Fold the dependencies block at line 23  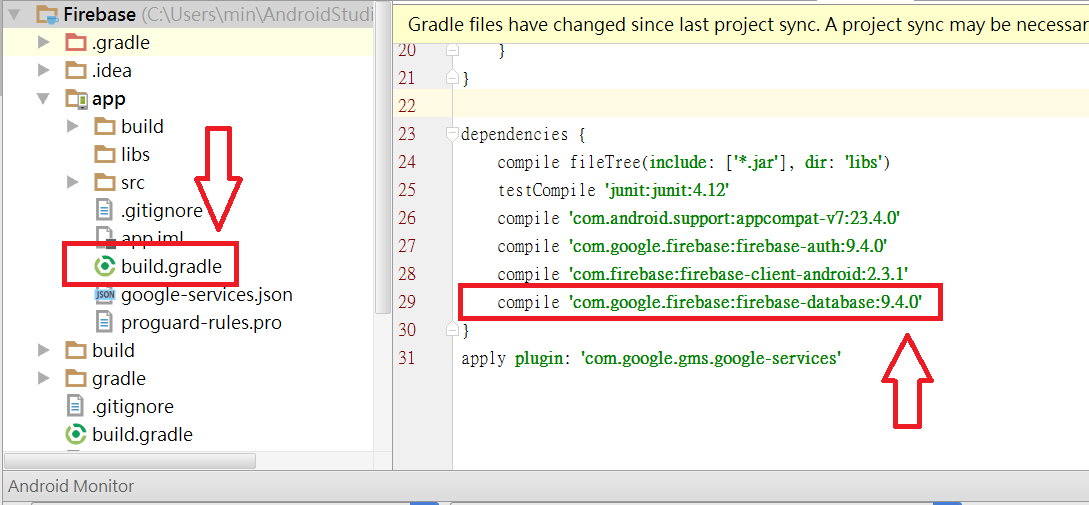coord(453,133)
